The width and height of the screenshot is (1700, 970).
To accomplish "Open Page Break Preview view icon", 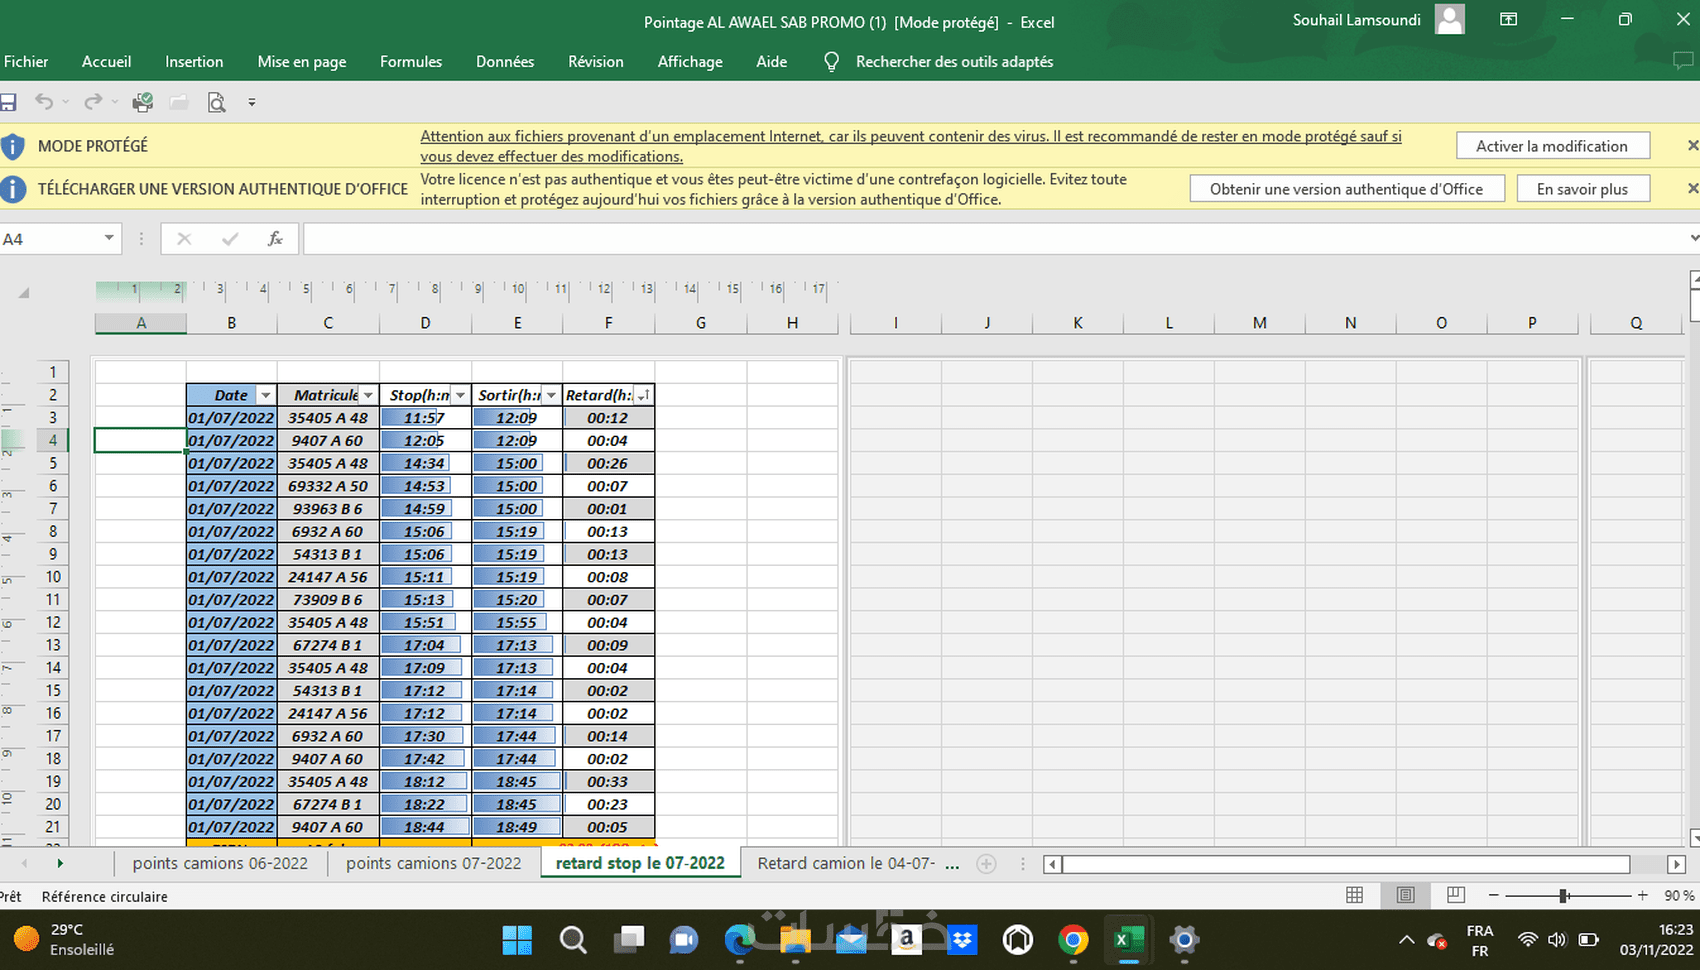I will [x=1456, y=895].
